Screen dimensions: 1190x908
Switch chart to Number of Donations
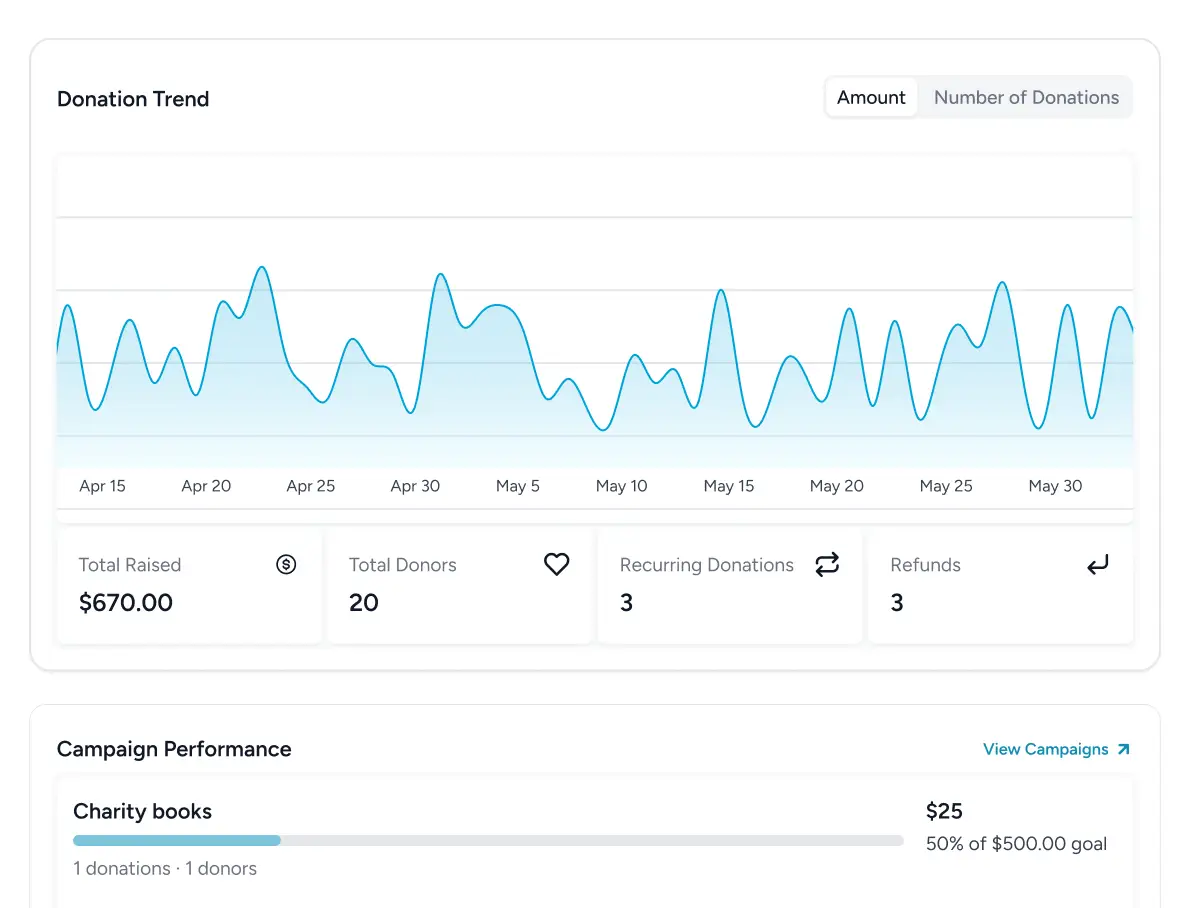click(x=1026, y=97)
